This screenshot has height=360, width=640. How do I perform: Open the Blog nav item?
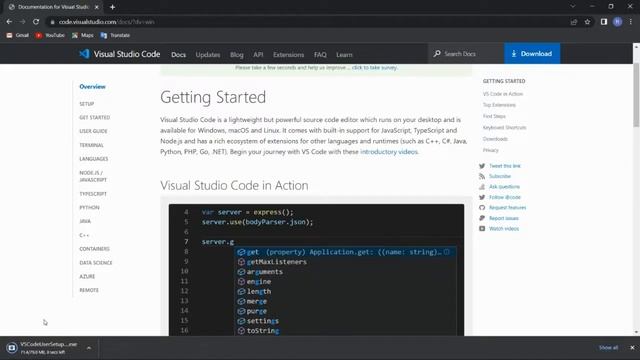click(x=236, y=55)
